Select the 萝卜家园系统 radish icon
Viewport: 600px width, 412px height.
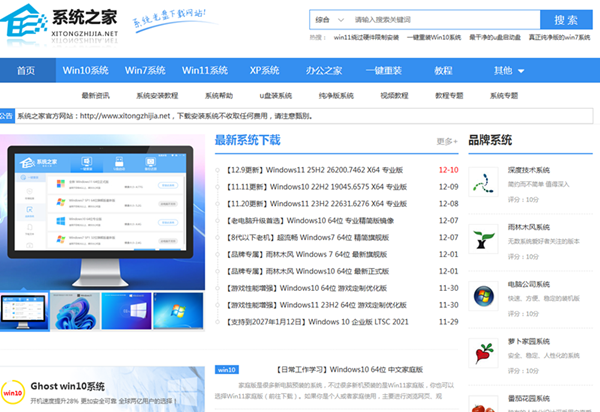(485, 352)
